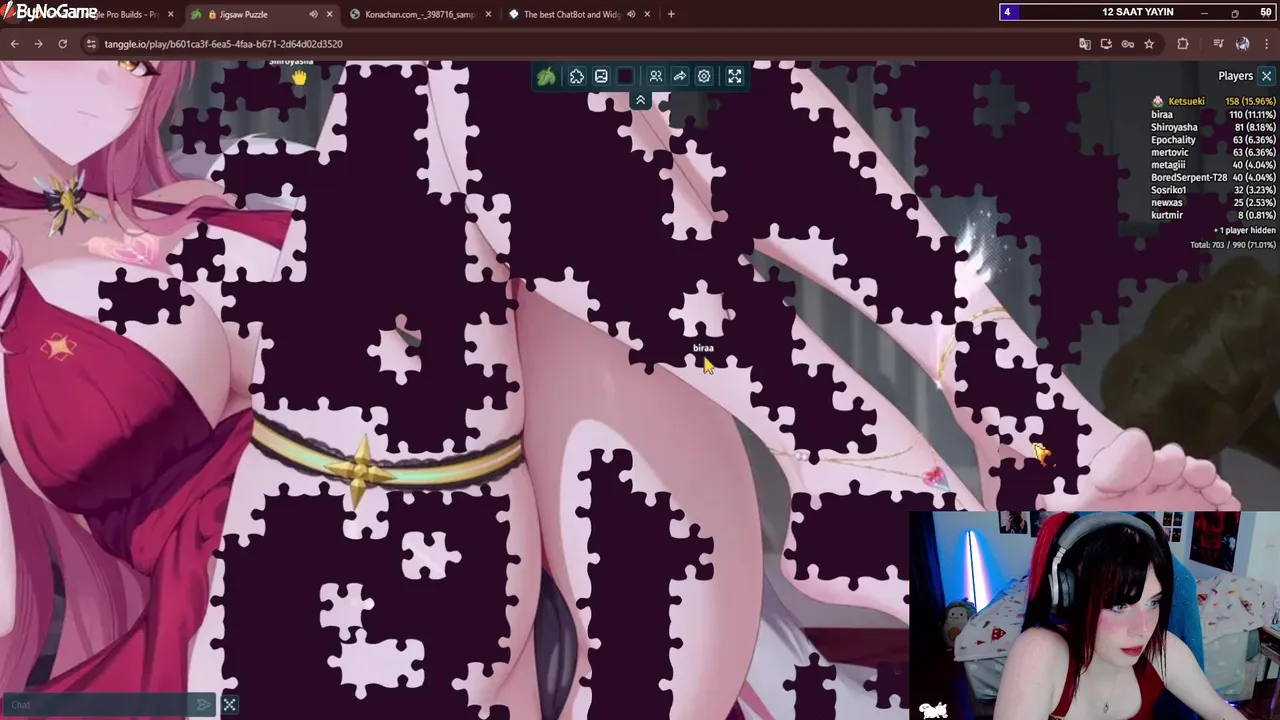Image resolution: width=1280 pixels, height=720 pixels.
Task: Open the media control icon
Action: click(x=1218, y=44)
